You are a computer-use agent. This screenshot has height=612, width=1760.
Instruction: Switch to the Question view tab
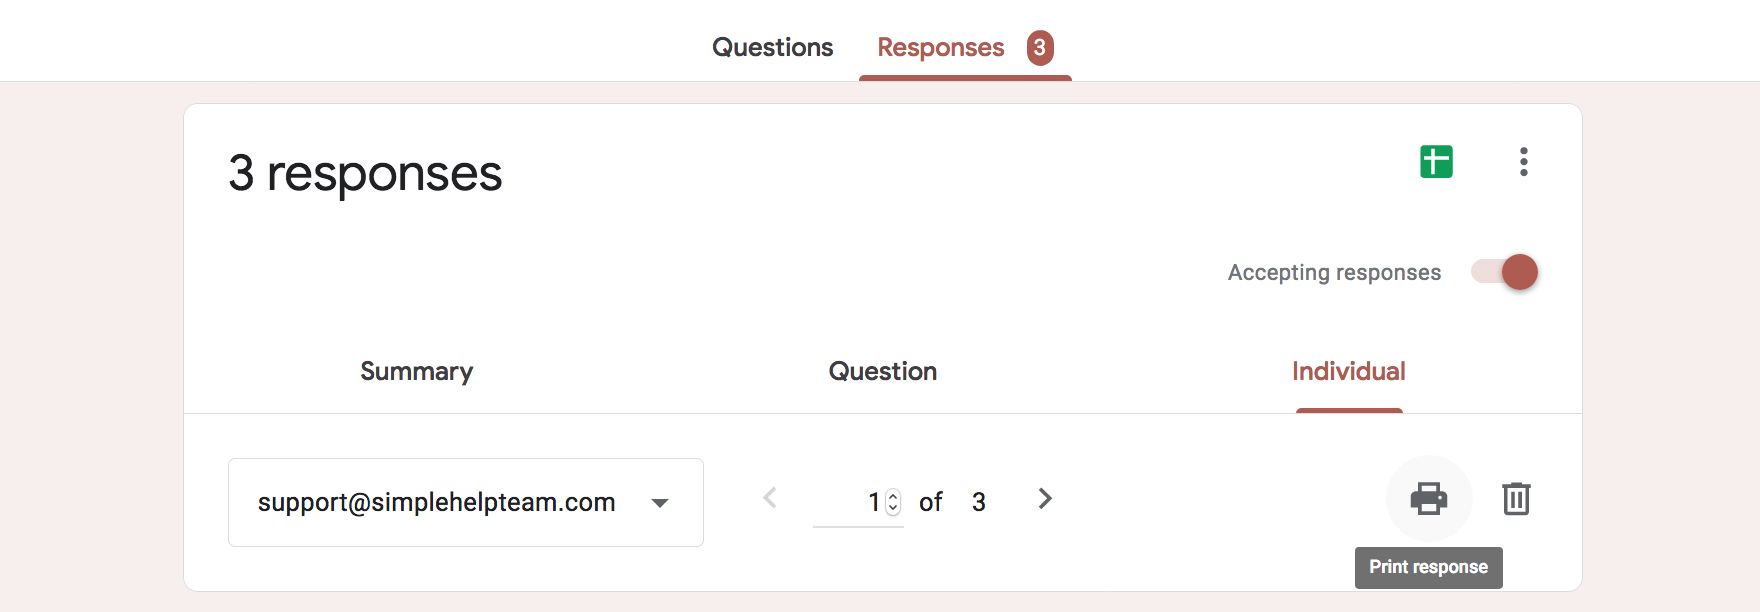pyautogui.click(x=883, y=371)
